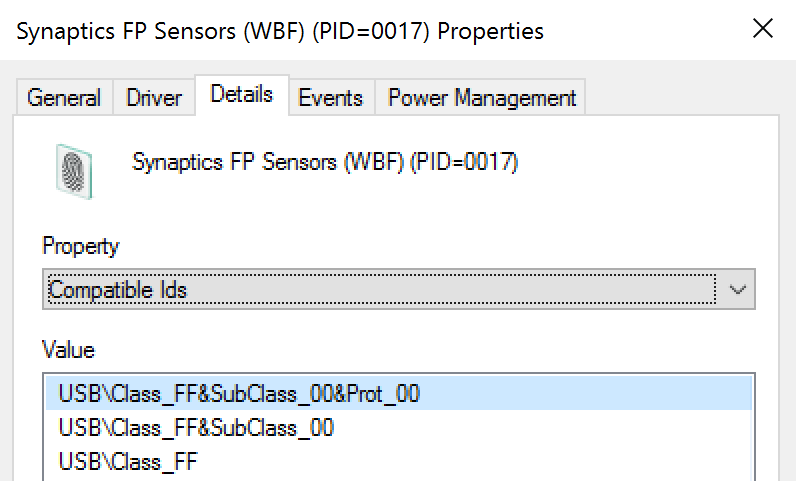Image resolution: width=796 pixels, height=481 pixels.
Task: Click the fingerprint sensor device icon
Action: (x=74, y=170)
